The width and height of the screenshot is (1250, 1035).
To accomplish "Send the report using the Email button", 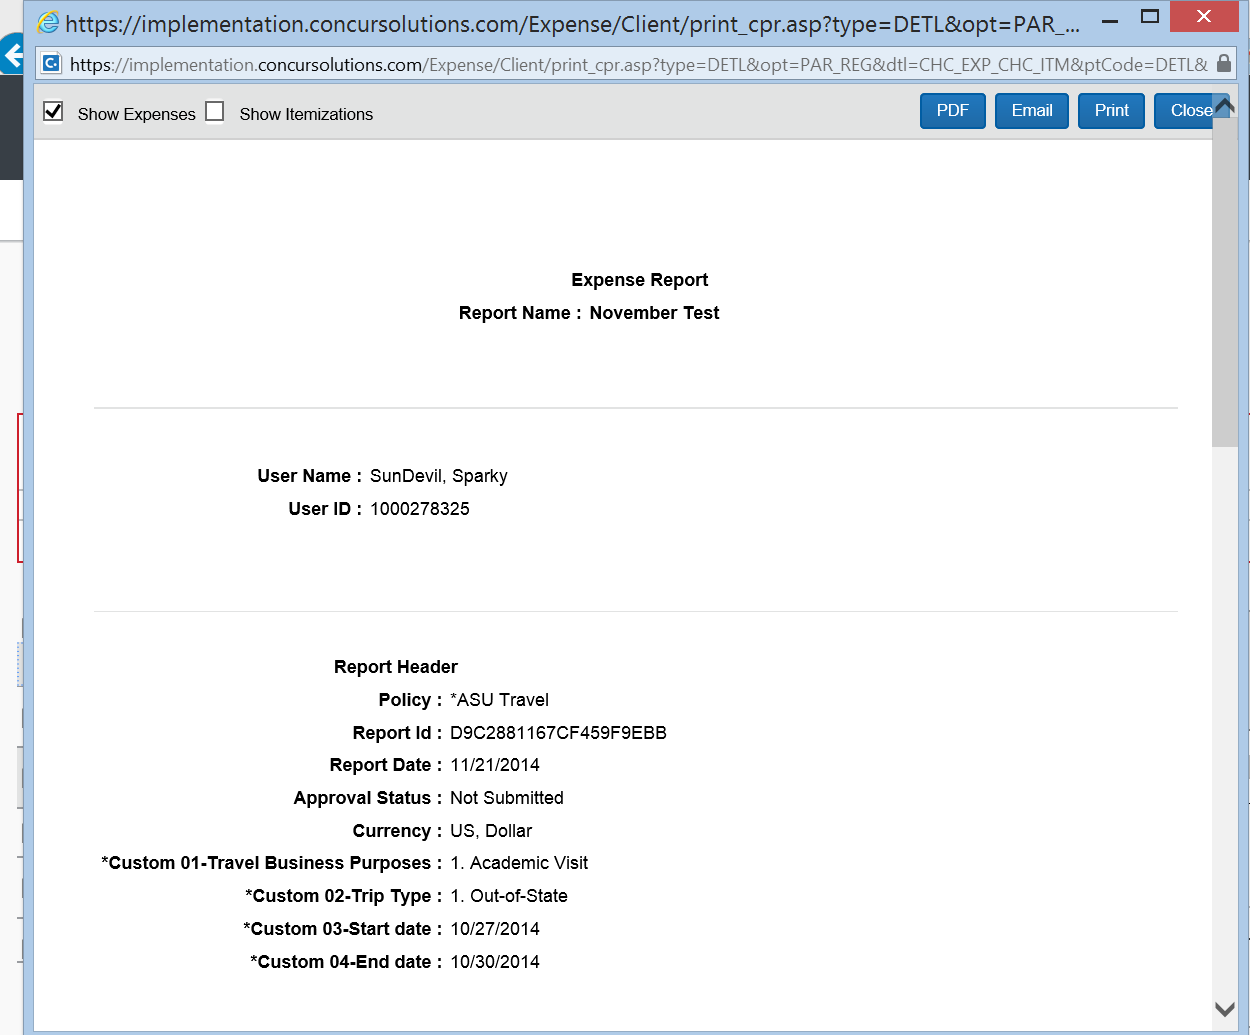I will tap(1032, 111).
